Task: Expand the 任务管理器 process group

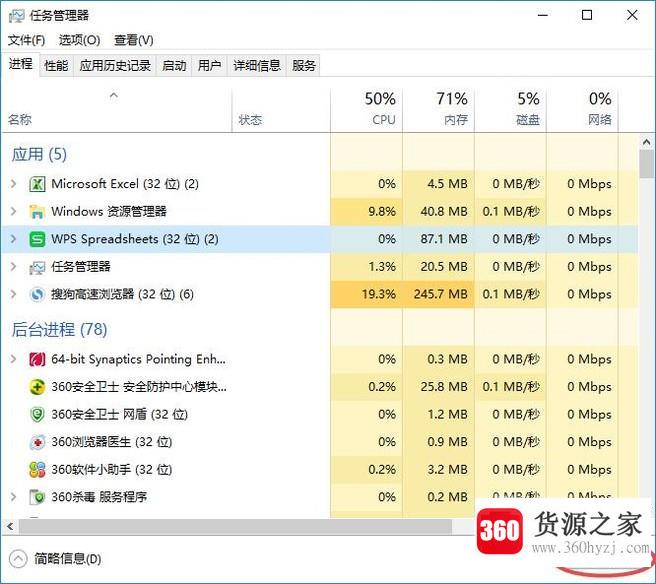Action: 13,267
